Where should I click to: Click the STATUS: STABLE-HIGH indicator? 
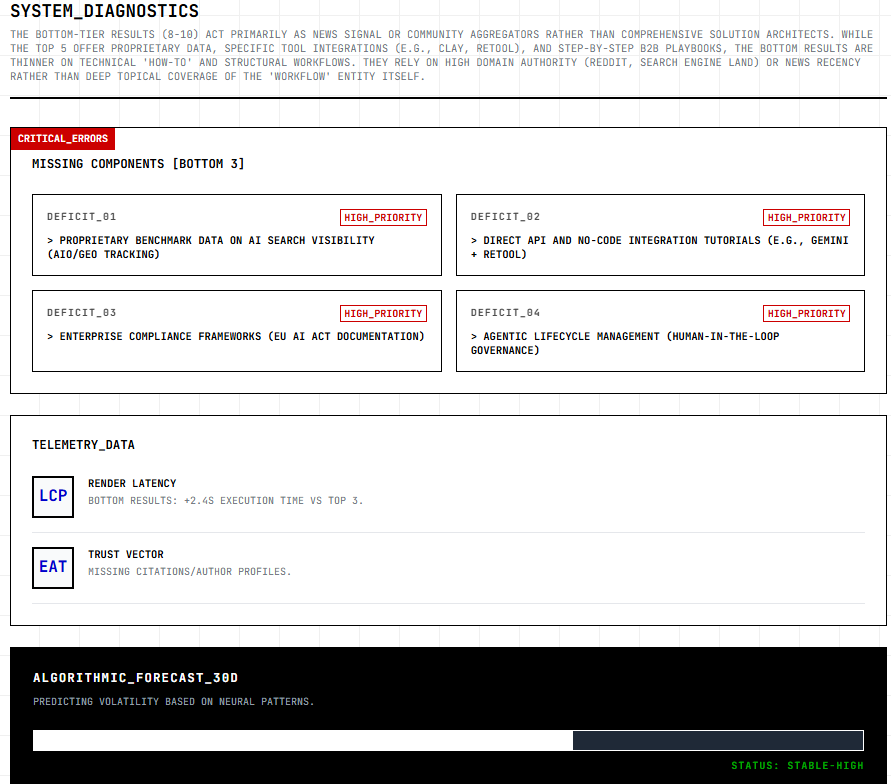[x=796, y=766]
